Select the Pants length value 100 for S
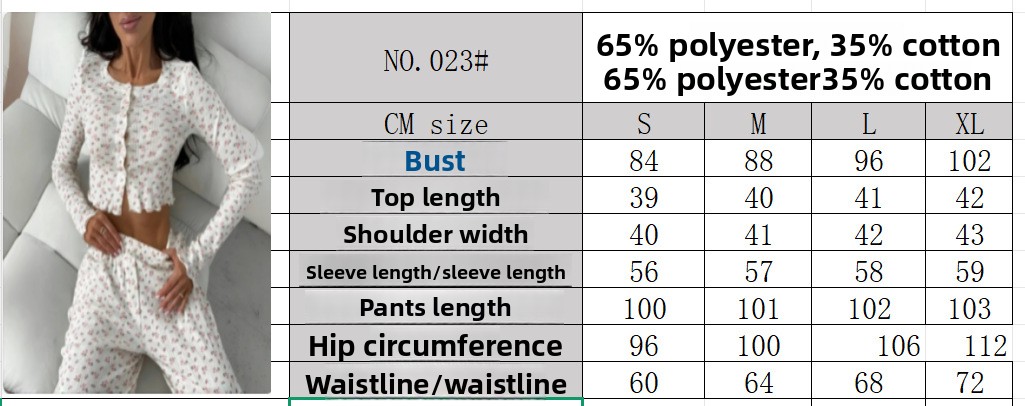Image resolution: width=1025 pixels, height=406 pixels. click(x=644, y=309)
